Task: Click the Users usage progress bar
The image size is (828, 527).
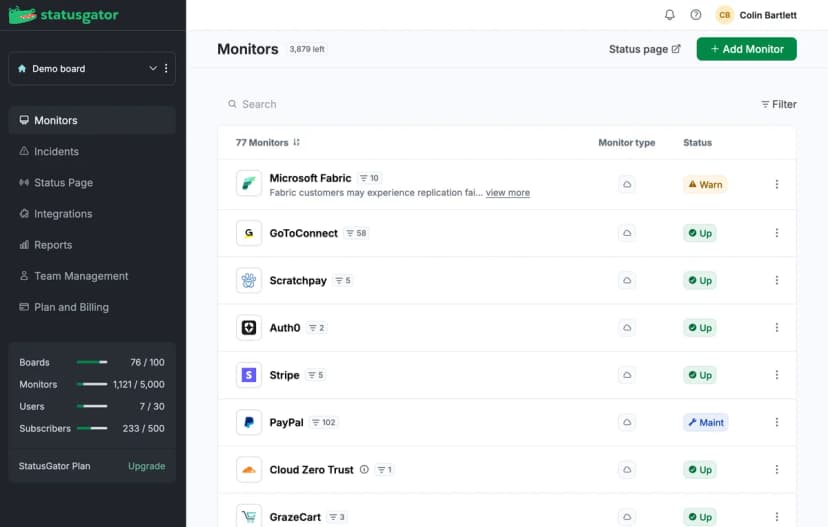Action: [92, 406]
